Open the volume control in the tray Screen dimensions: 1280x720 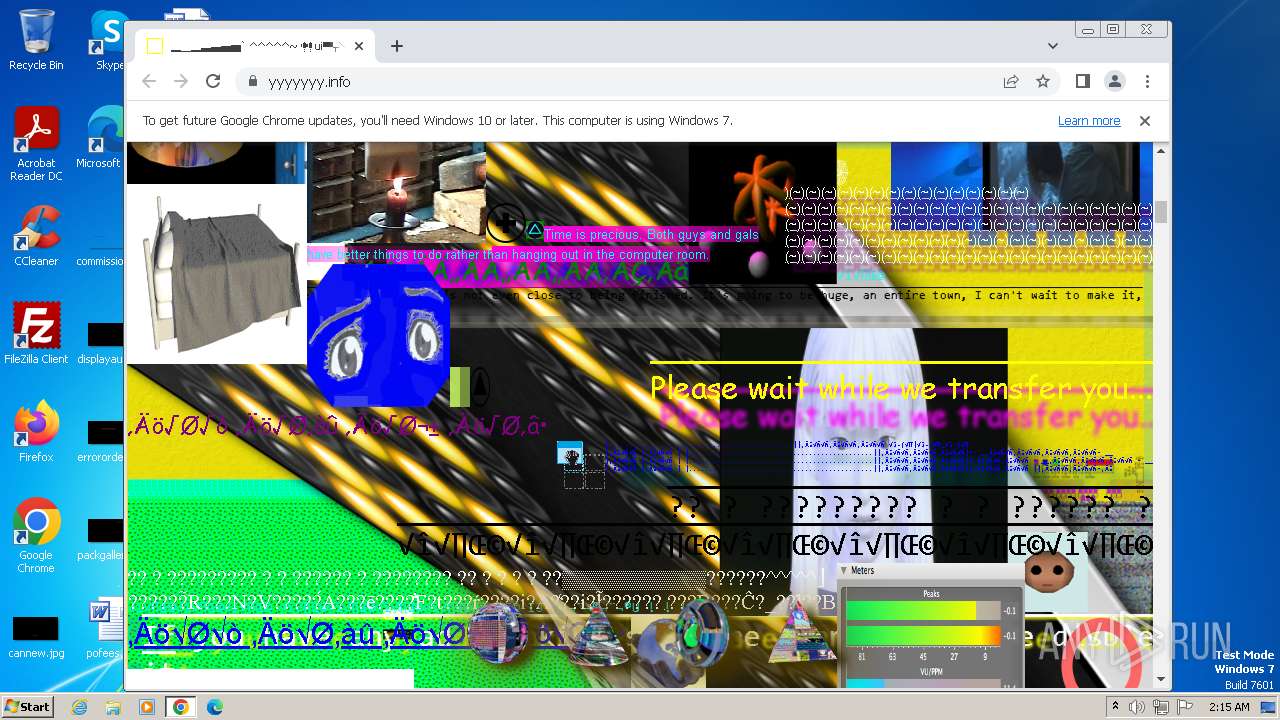click(x=1137, y=707)
